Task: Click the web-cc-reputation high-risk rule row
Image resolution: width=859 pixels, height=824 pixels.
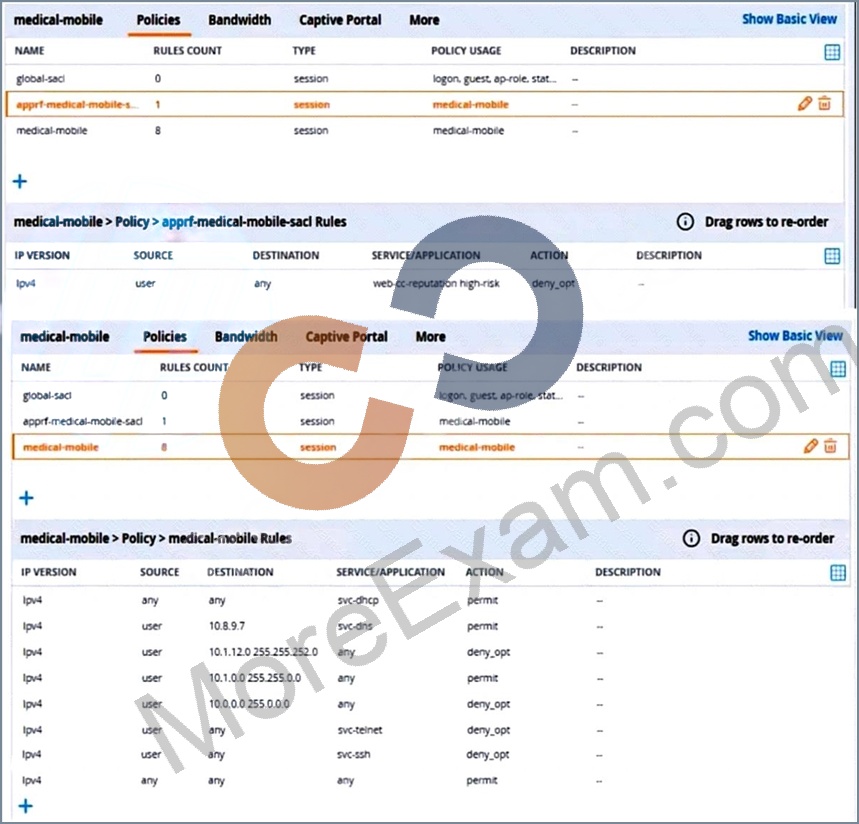Action: (x=425, y=283)
